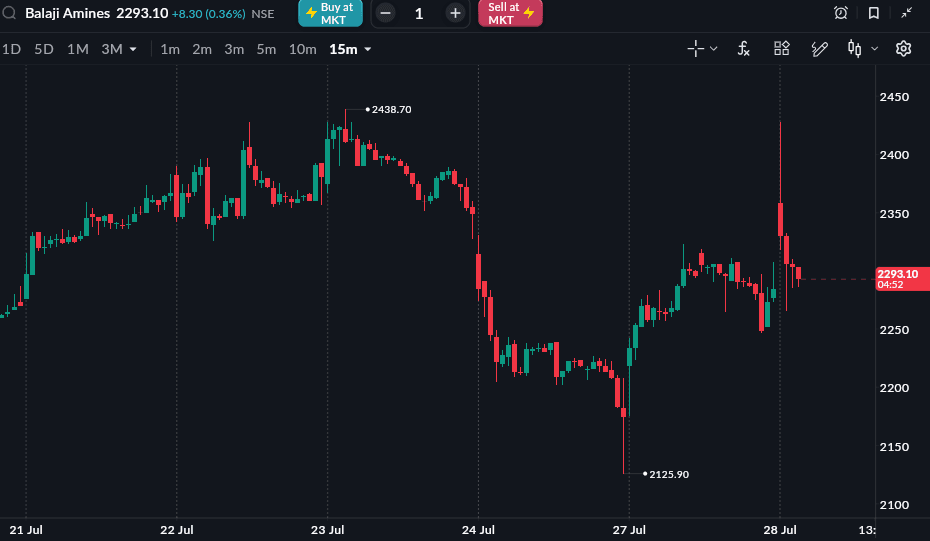Image resolution: width=930 pixels, height=541 pixels.
Task: Click the 2438.70 high price marker
Action: click(x=391, y=110)
